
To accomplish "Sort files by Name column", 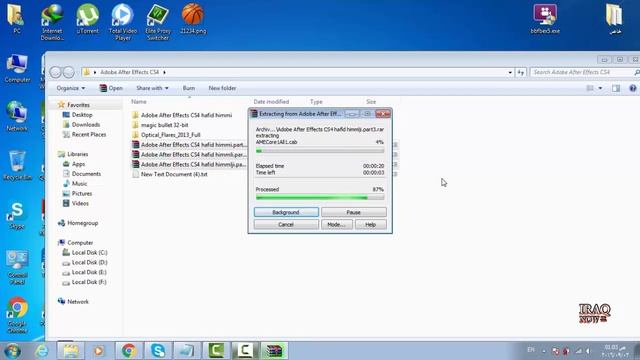I will [x=139, y=102].
